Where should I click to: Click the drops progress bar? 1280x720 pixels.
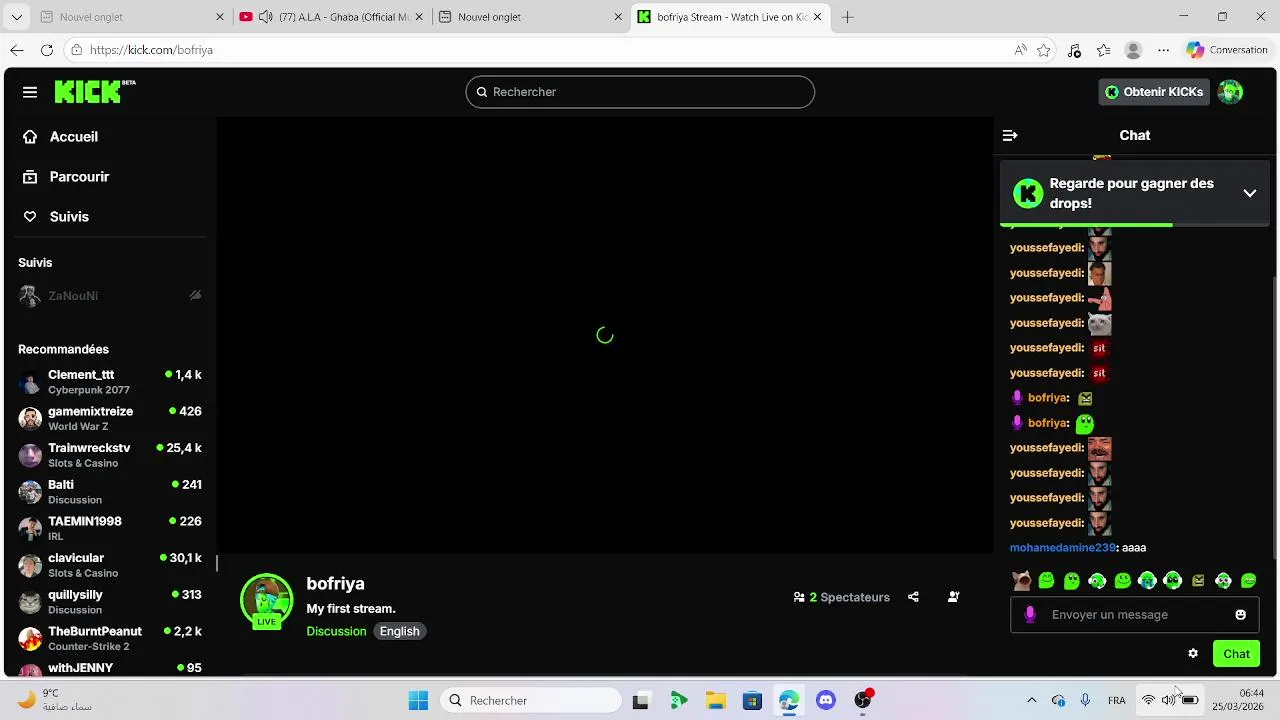pyautogui.click(x=1135, y=225)
